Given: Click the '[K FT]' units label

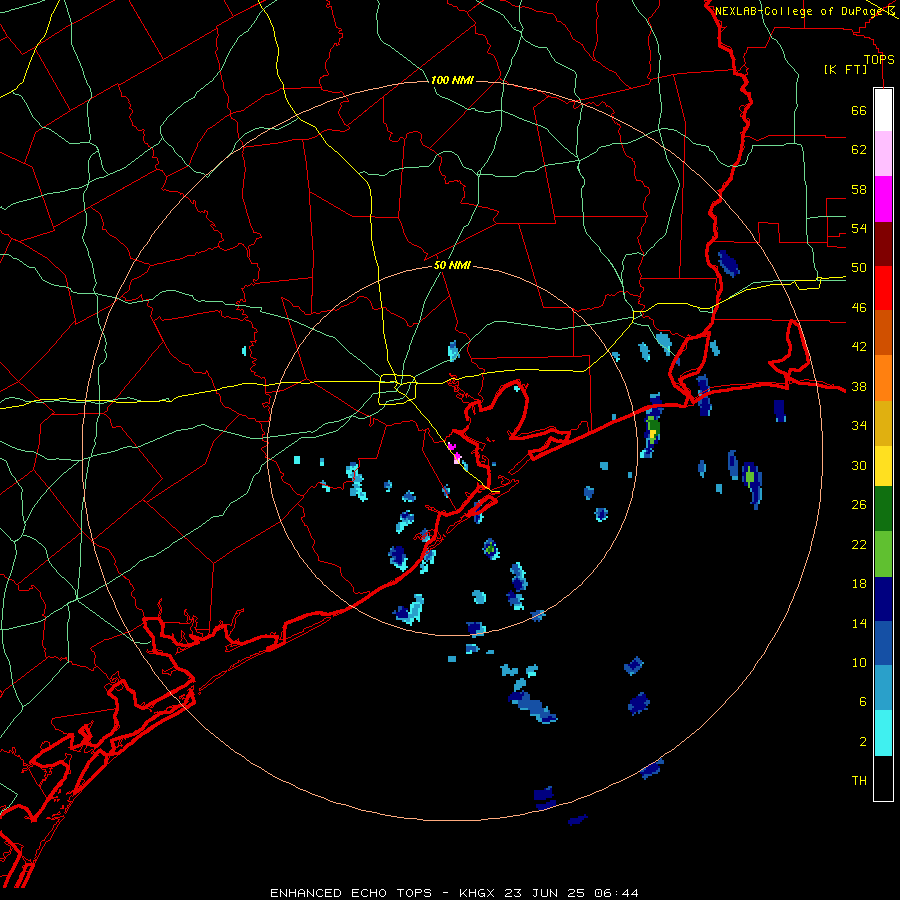Looking at the screenshot, I should tap(845, 69).
